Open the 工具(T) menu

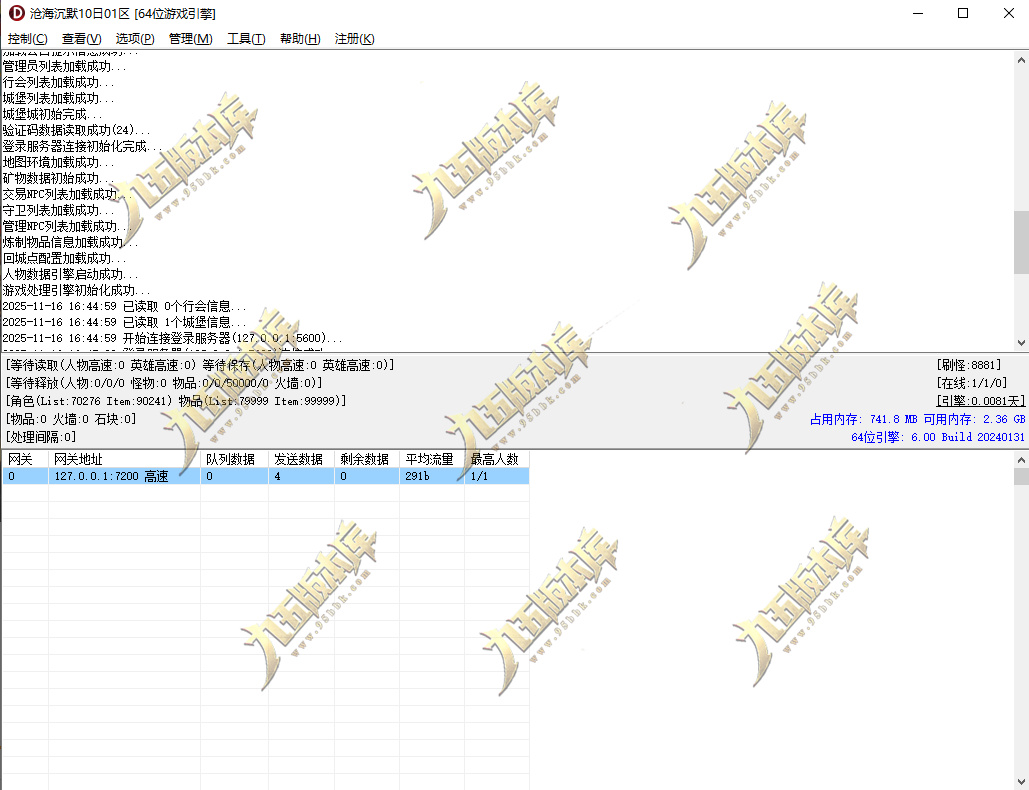[x=246, y=39]
